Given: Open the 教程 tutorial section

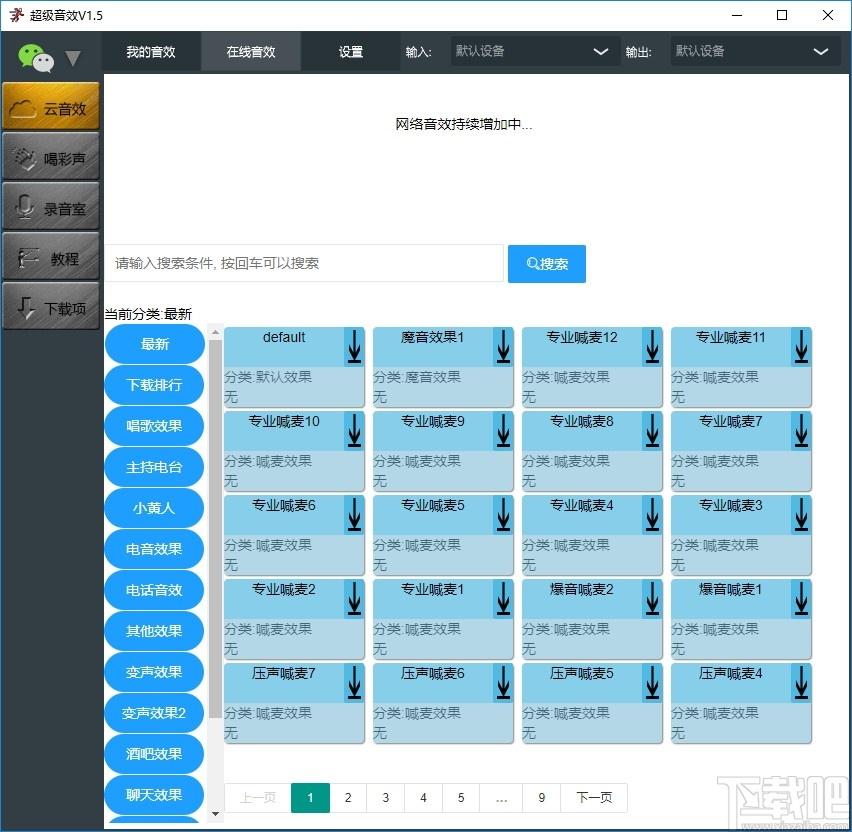Looking at the screenshot, I should click(51, 257).
